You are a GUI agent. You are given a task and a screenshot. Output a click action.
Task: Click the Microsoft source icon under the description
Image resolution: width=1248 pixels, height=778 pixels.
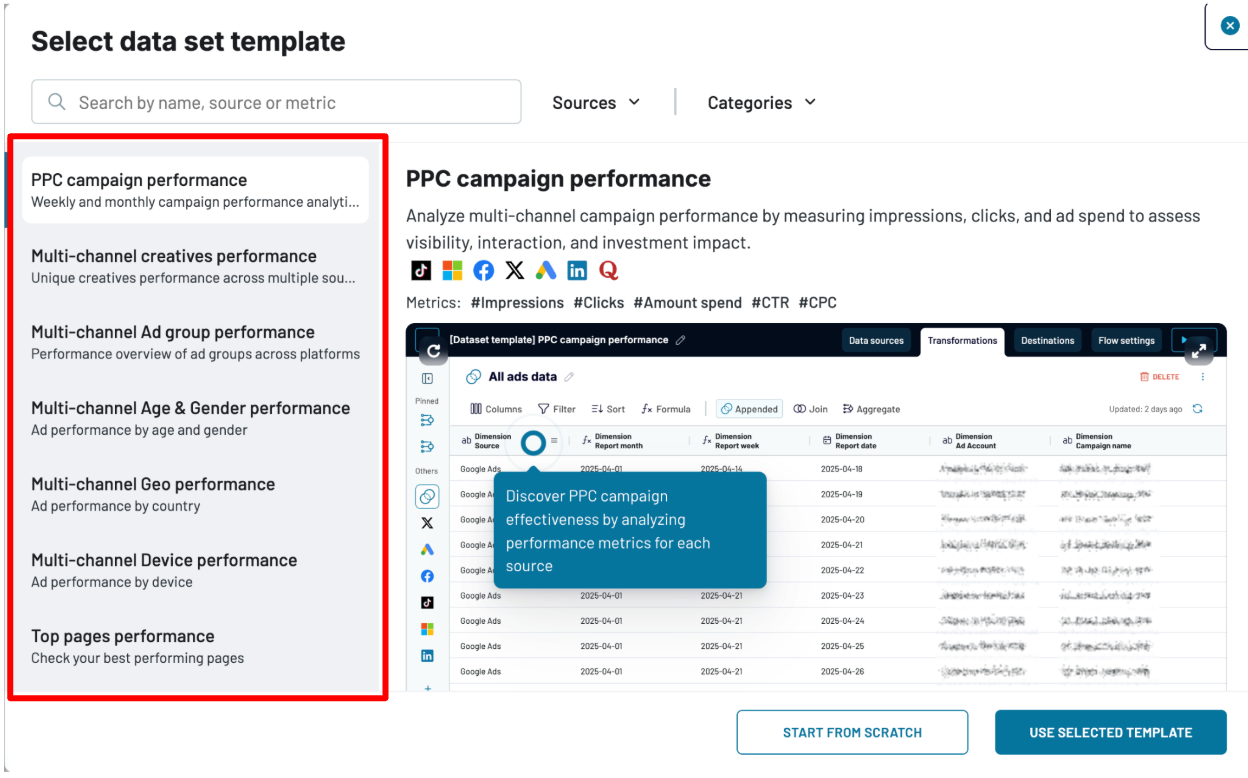(452, 271)
